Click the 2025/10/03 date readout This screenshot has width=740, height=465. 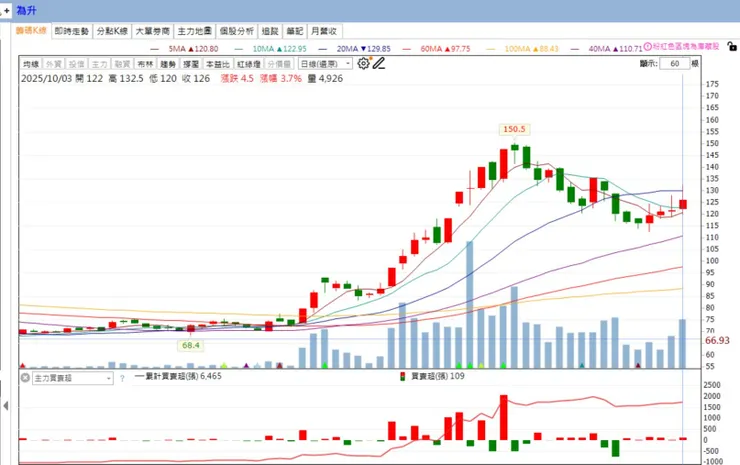(46, 78)
